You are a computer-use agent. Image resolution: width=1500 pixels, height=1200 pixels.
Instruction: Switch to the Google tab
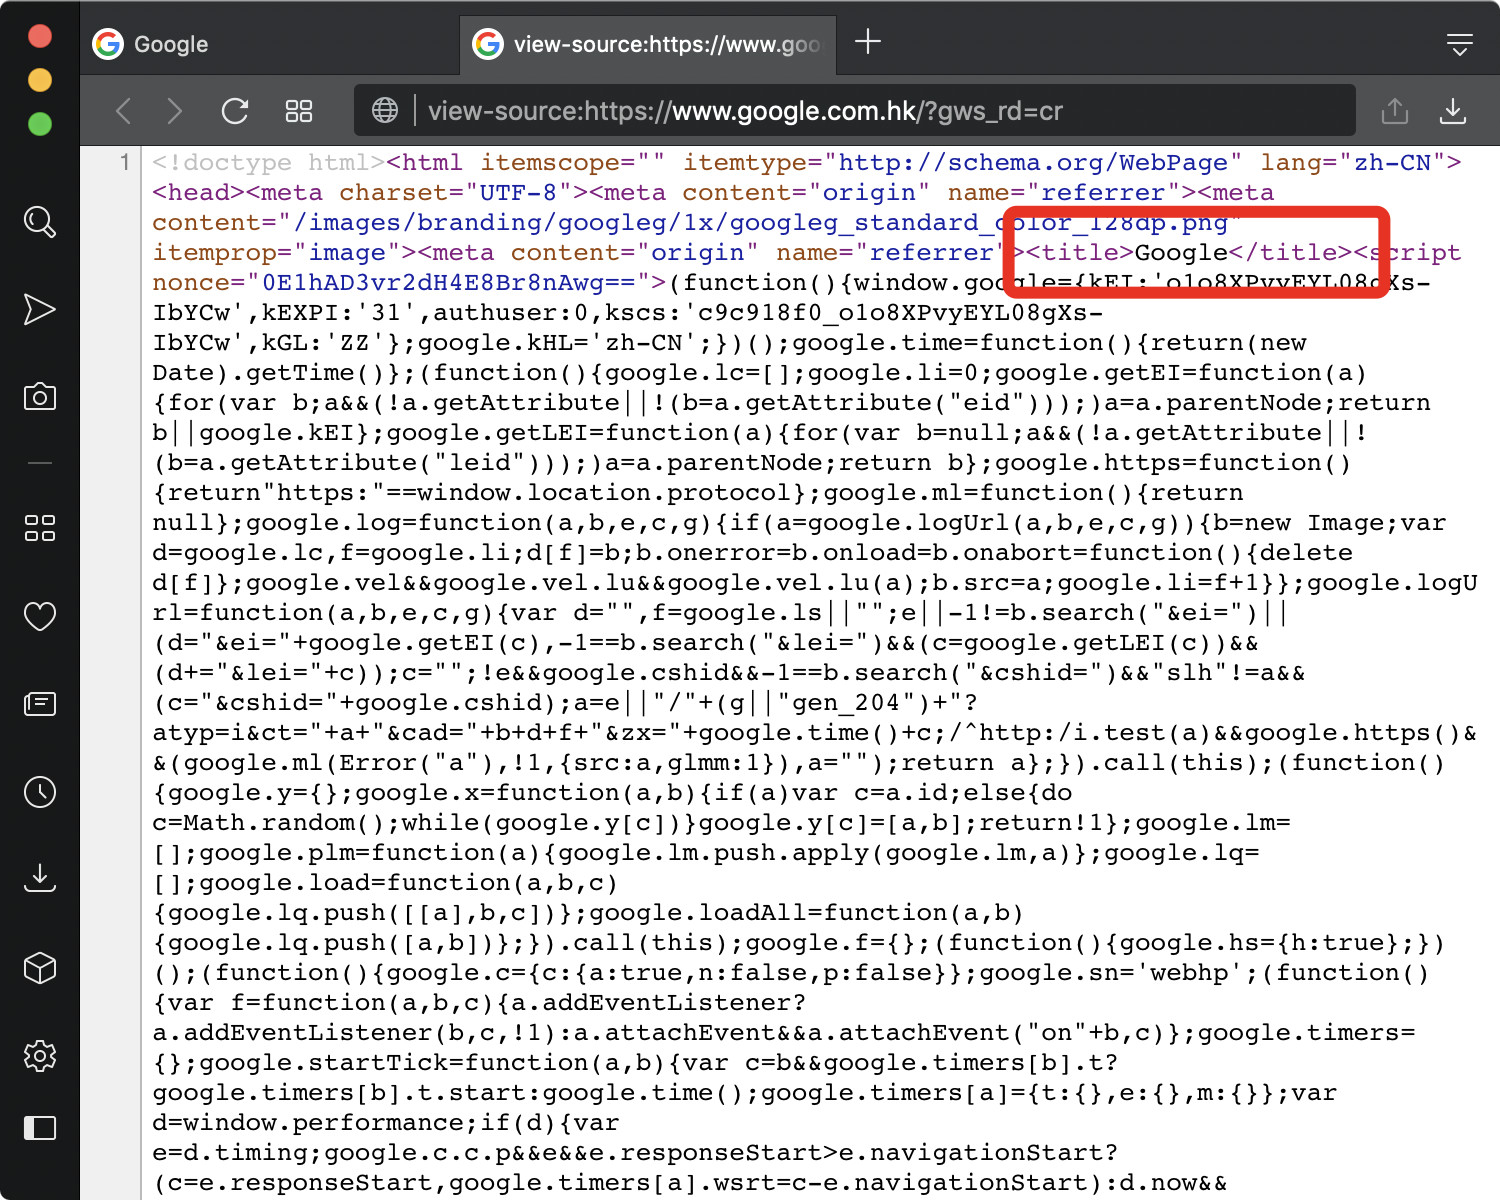pyautogui.click(x=270, y=44)
